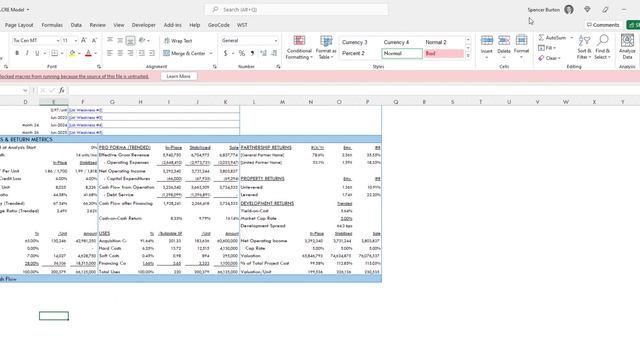Select Top Align icon
The width and height of the screenshot is (640, 360).
click(x=110, y=40)
